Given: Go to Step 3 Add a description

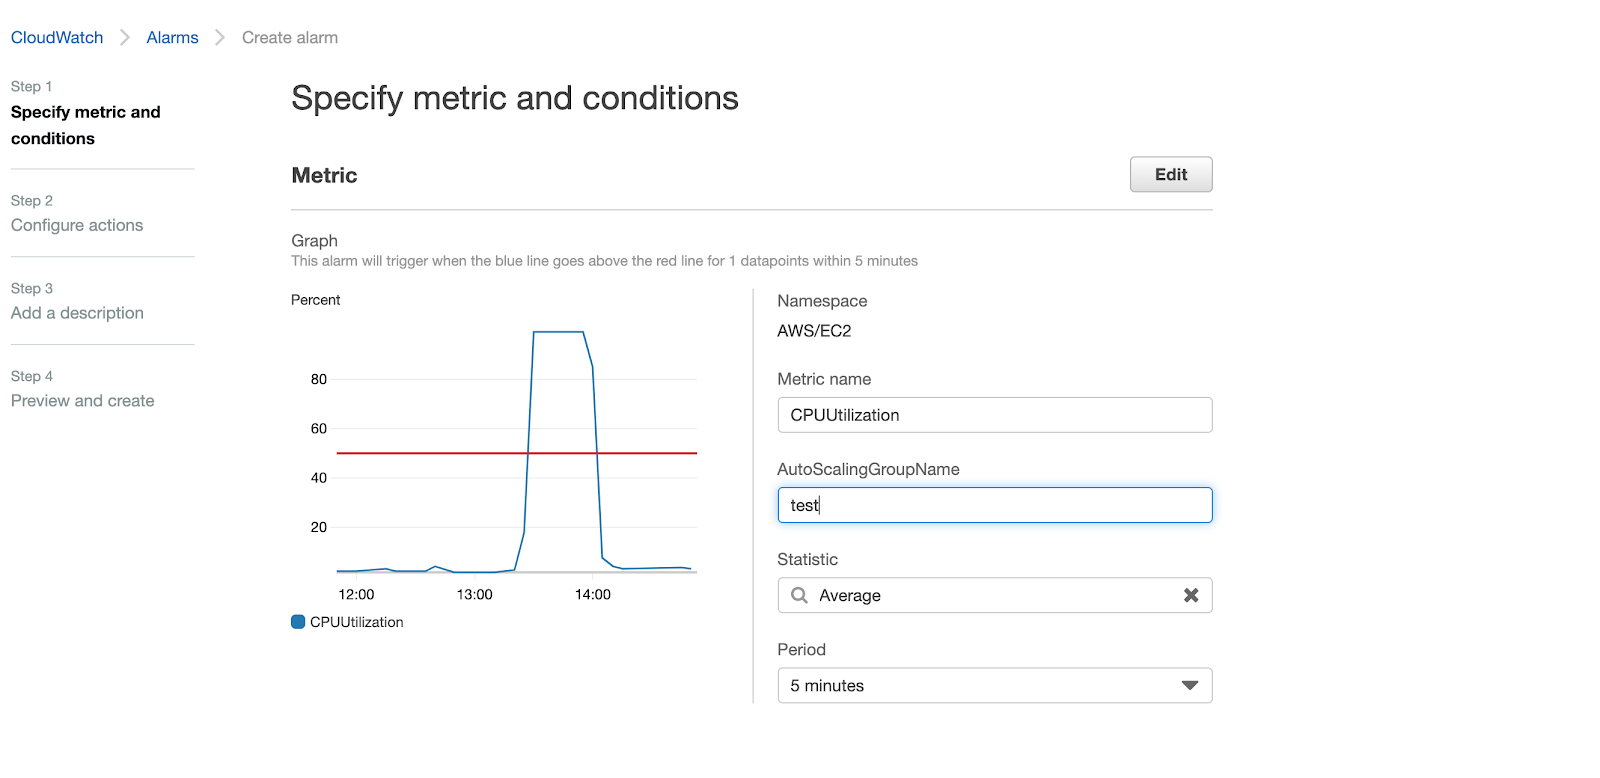Looking at the screenshot, I should [77, 313].
